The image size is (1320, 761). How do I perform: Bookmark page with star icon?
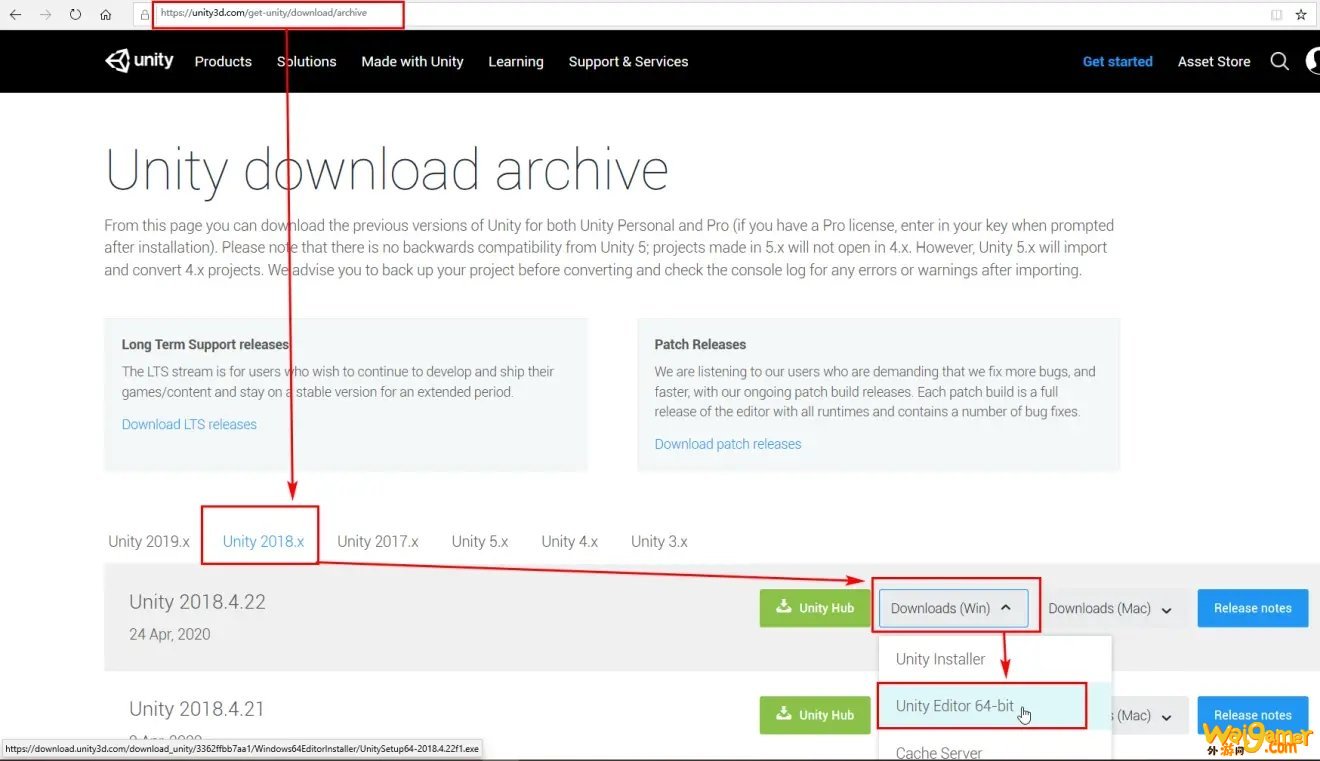click(x=1301, y=15)
